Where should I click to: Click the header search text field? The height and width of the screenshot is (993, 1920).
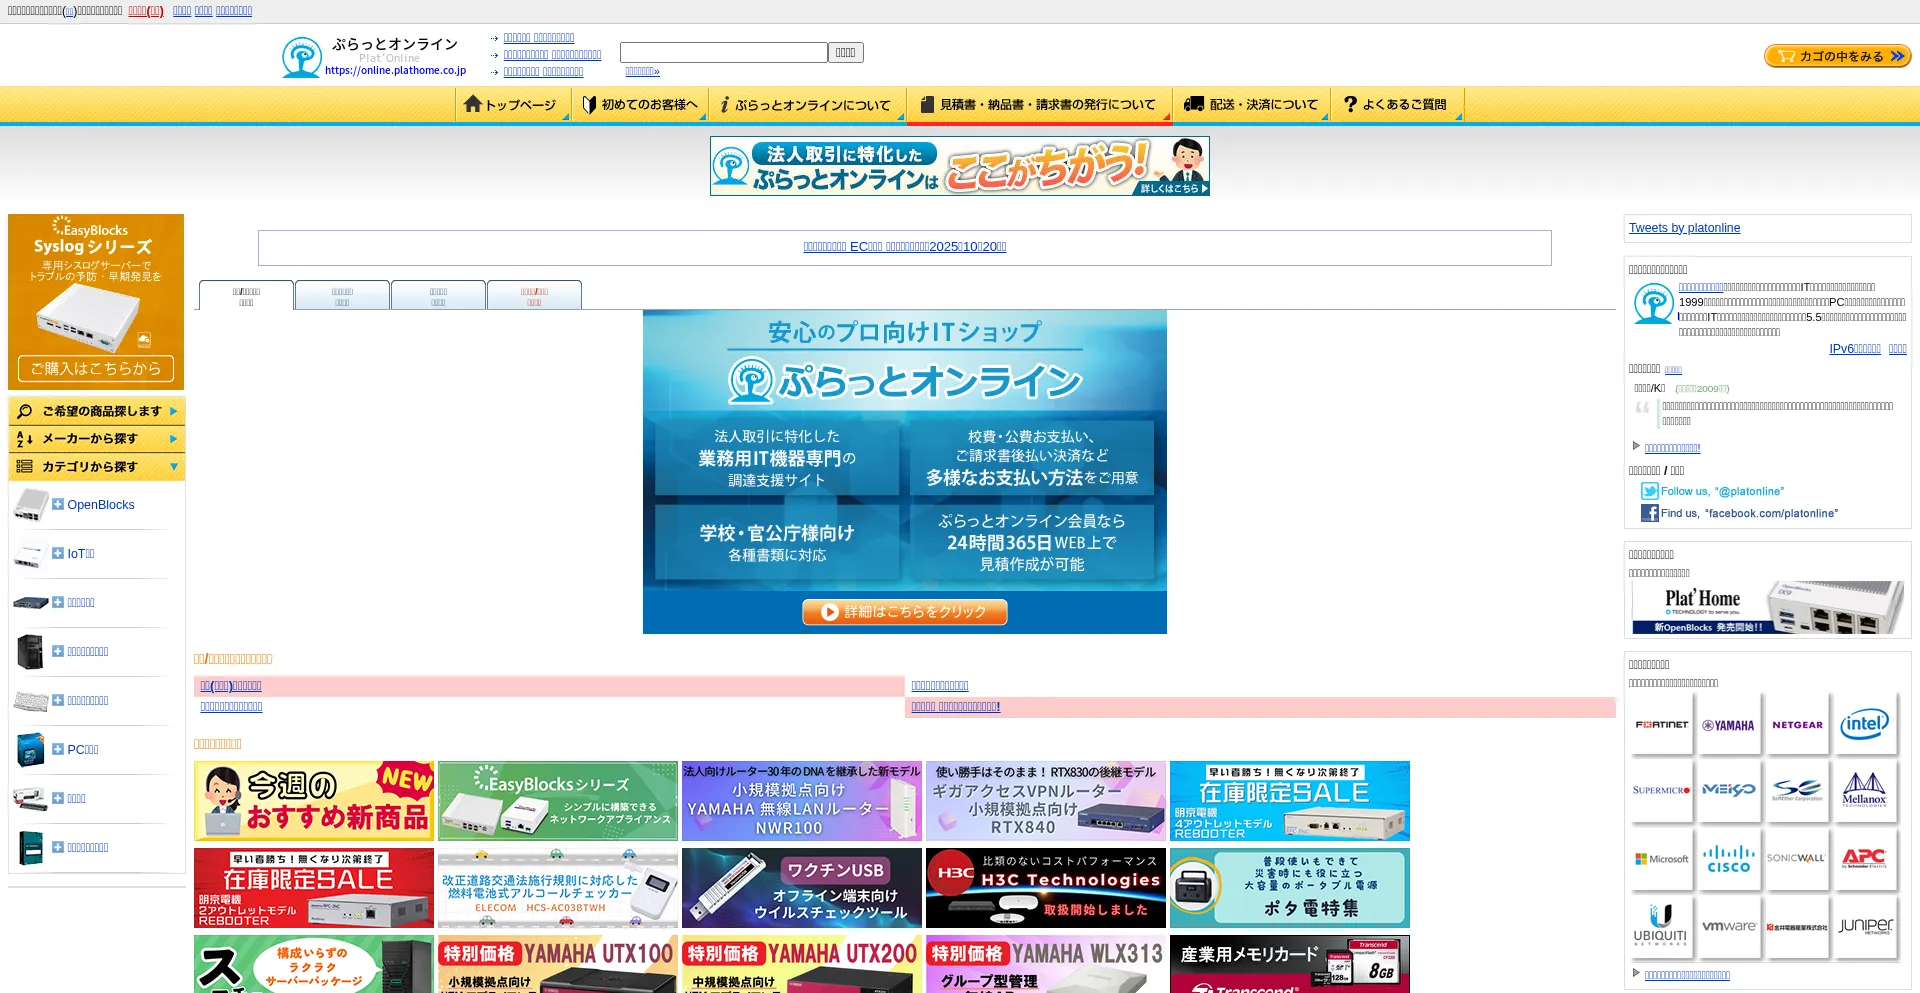click(x=723, y=52)
